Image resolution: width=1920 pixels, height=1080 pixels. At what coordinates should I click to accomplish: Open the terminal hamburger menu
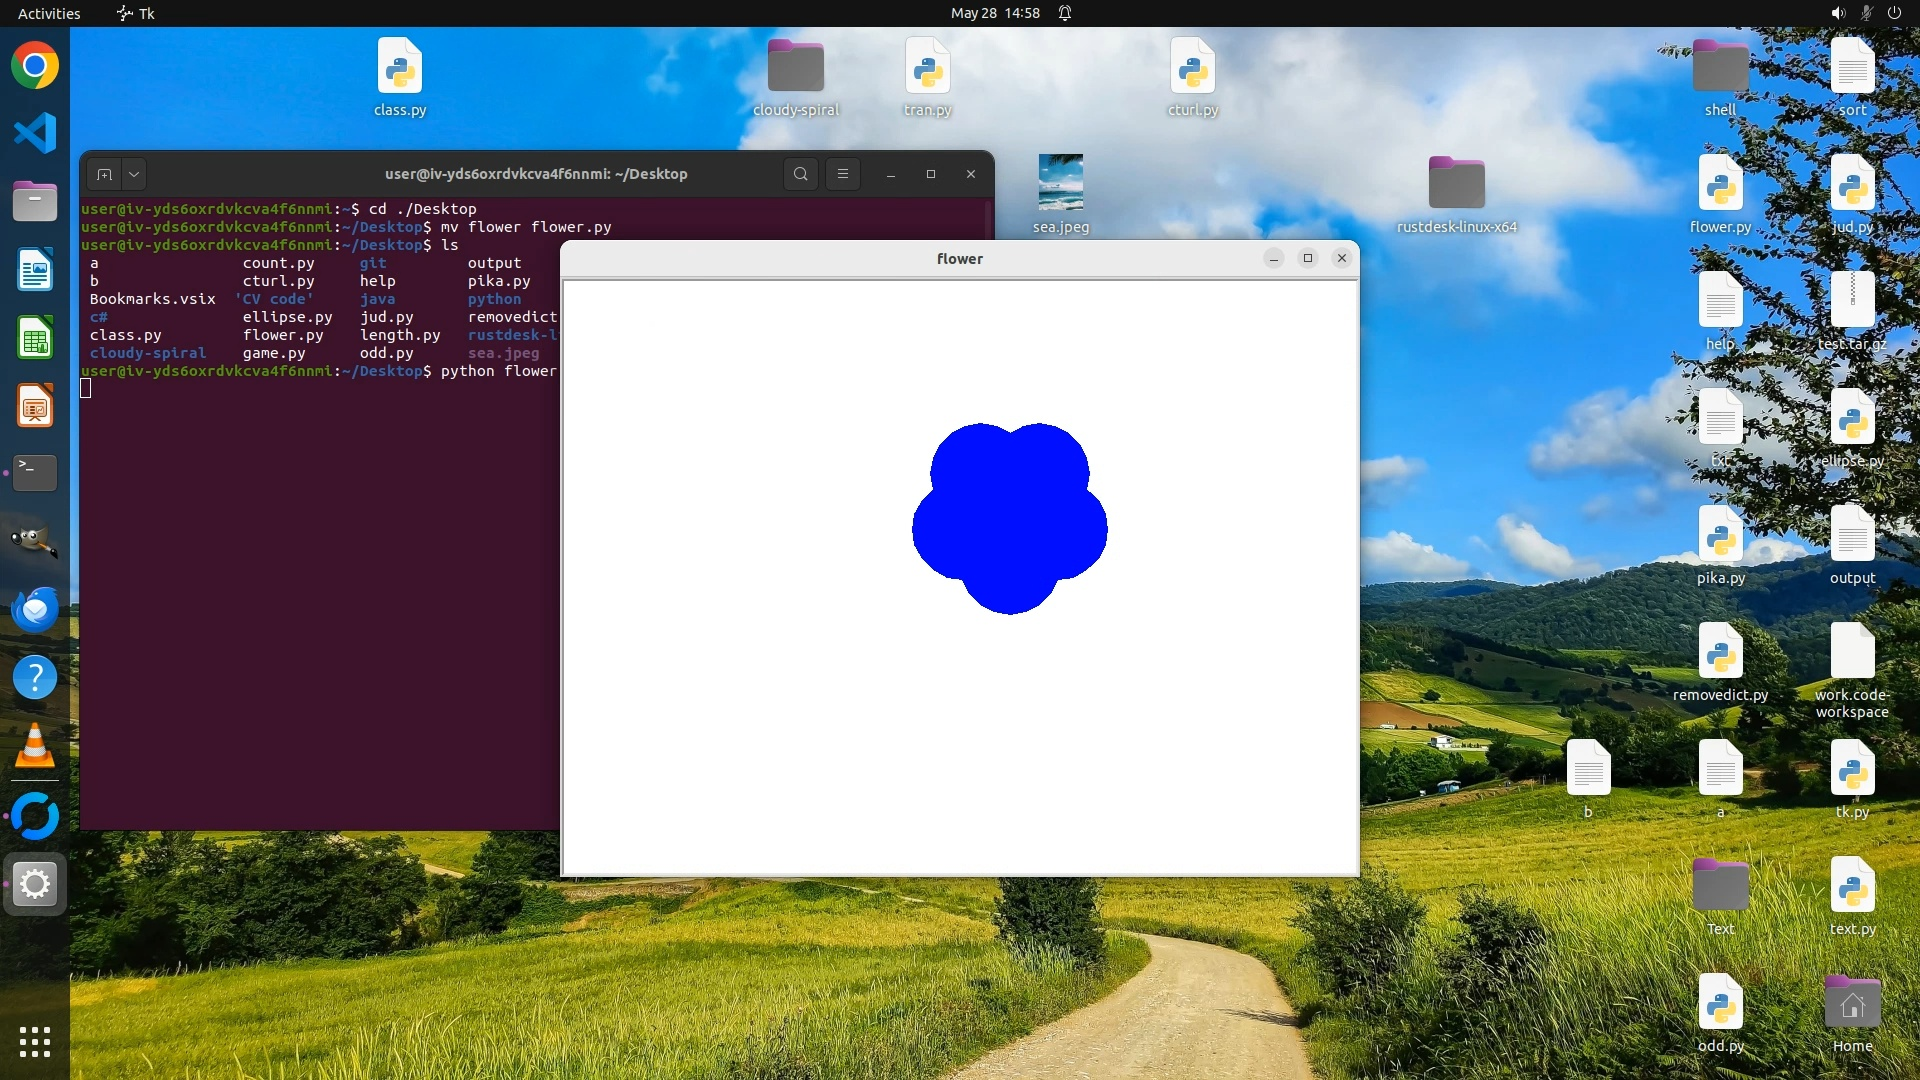tap(843, 174)
